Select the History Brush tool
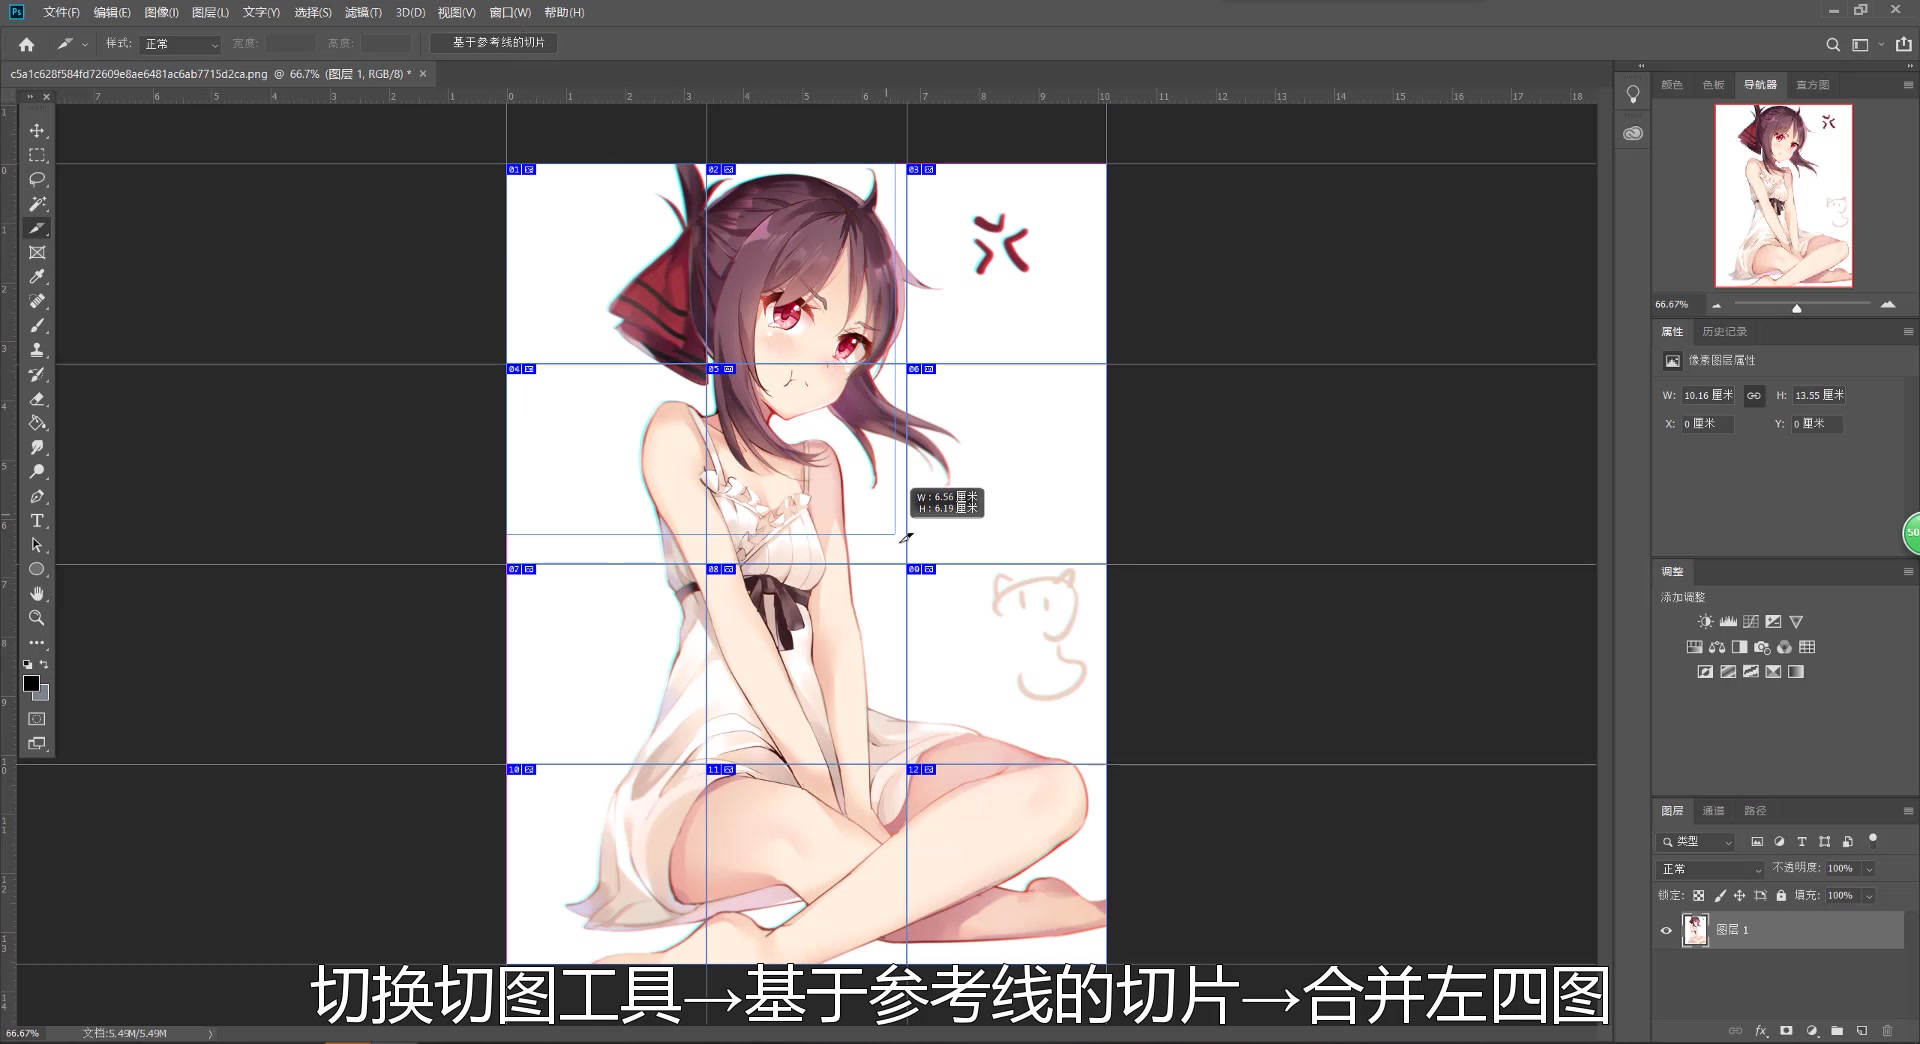The image size is (1920, 1044). tap(37, 374)
